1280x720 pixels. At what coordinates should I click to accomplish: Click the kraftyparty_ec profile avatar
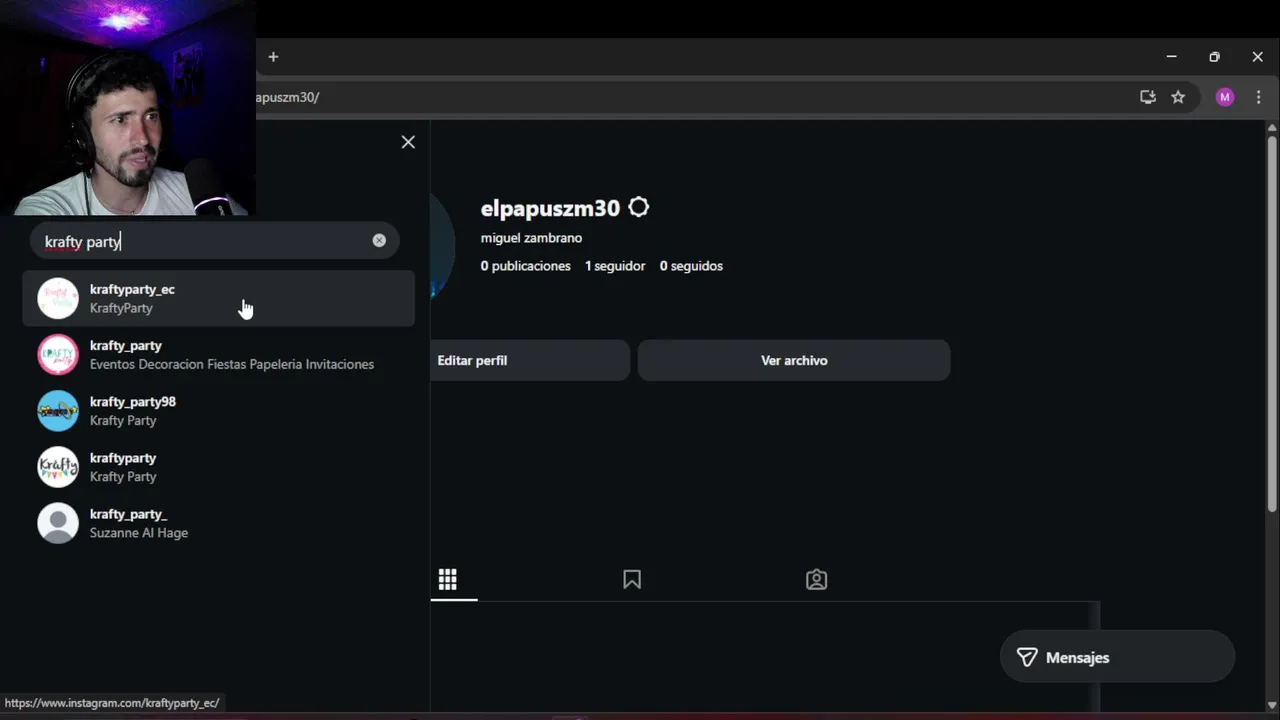pos(58,298)
